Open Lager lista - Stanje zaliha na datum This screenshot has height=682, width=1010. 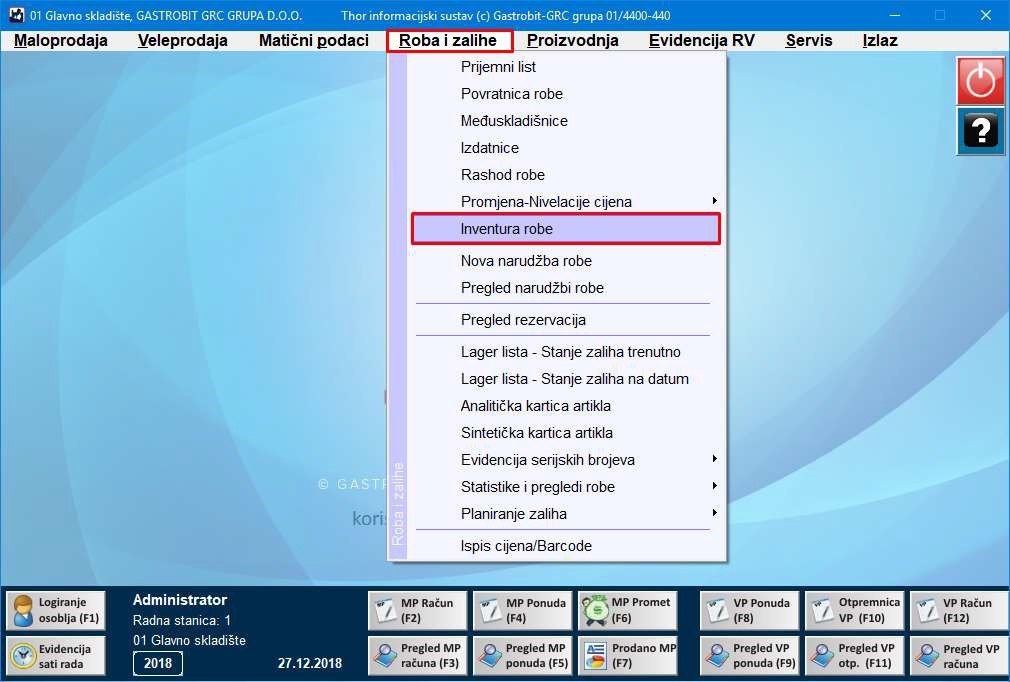click(562, 379)
